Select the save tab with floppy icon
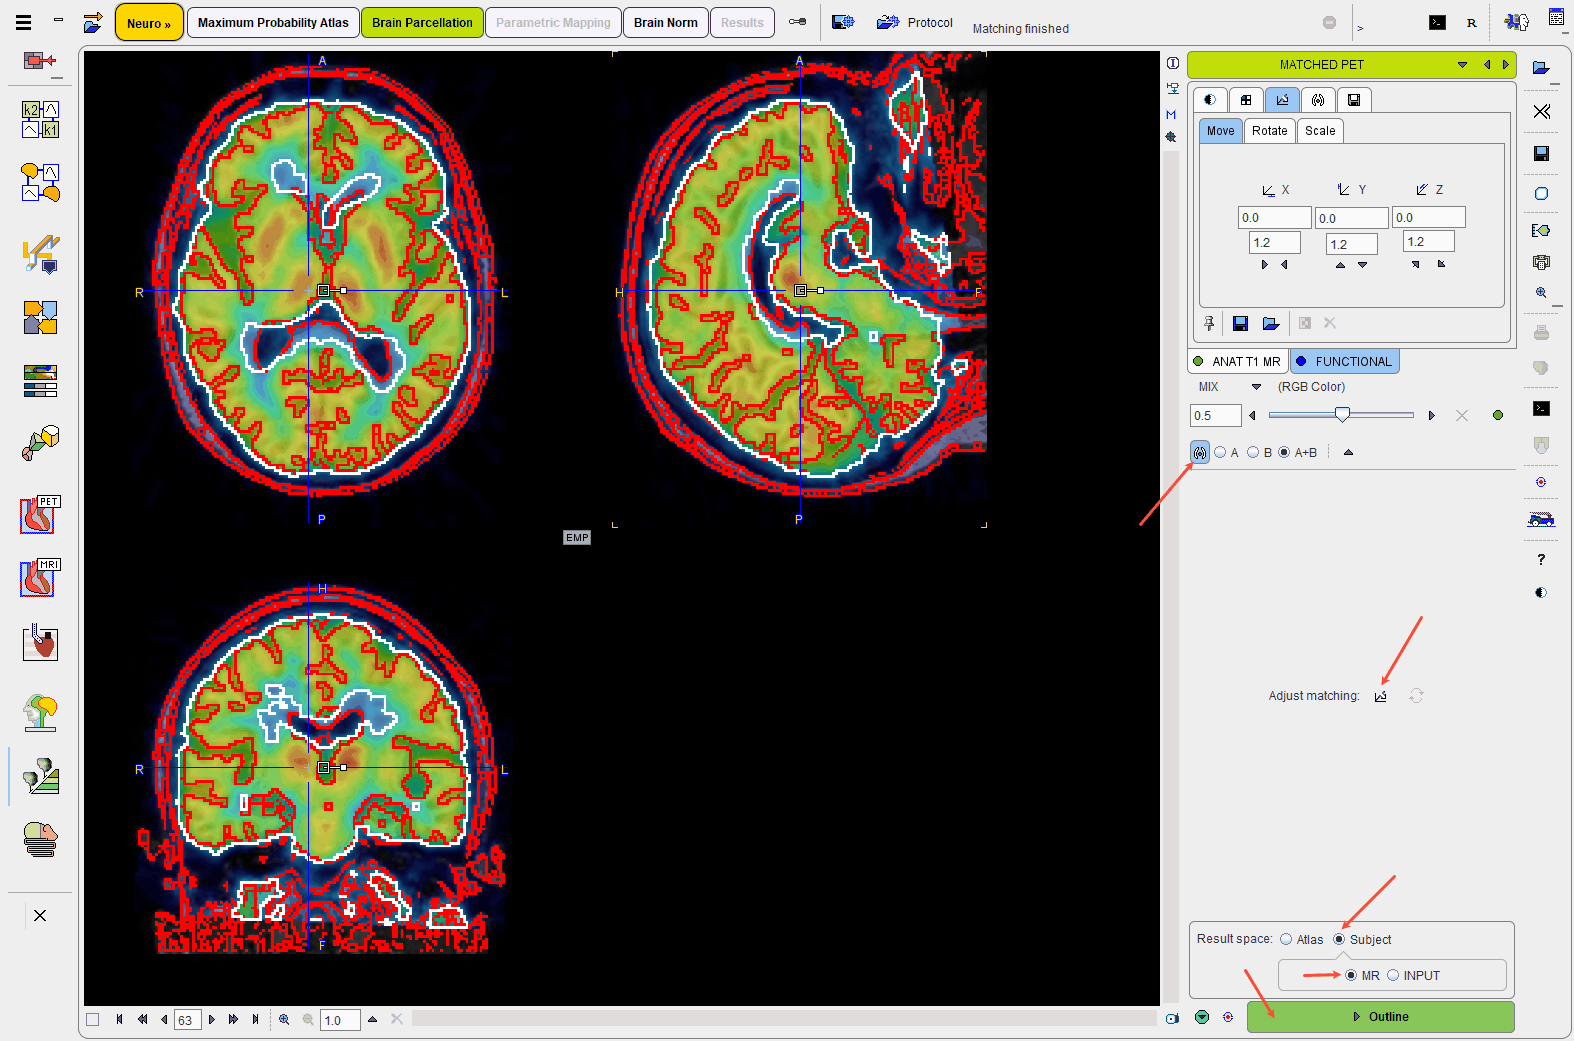 (x=1354, y=99)
